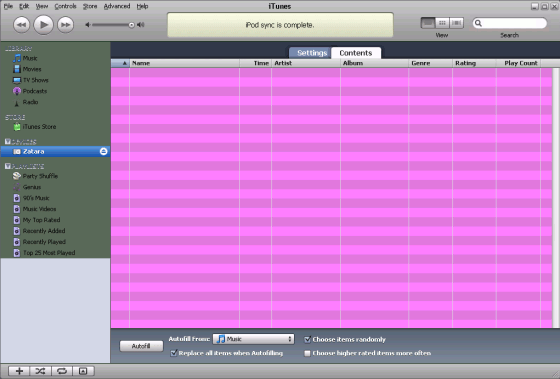Start playback with the Play button
The height and width of the screenshot is (379, 560).
[44, 25]
